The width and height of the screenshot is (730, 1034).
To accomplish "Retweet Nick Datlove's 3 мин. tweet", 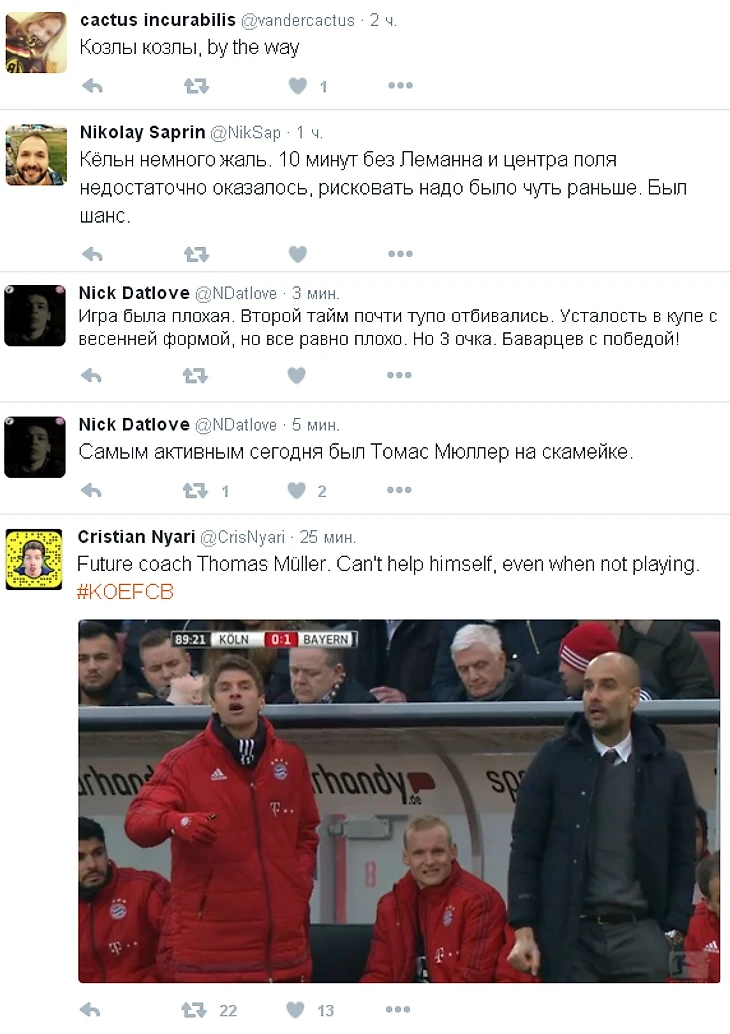I will 195,375.
